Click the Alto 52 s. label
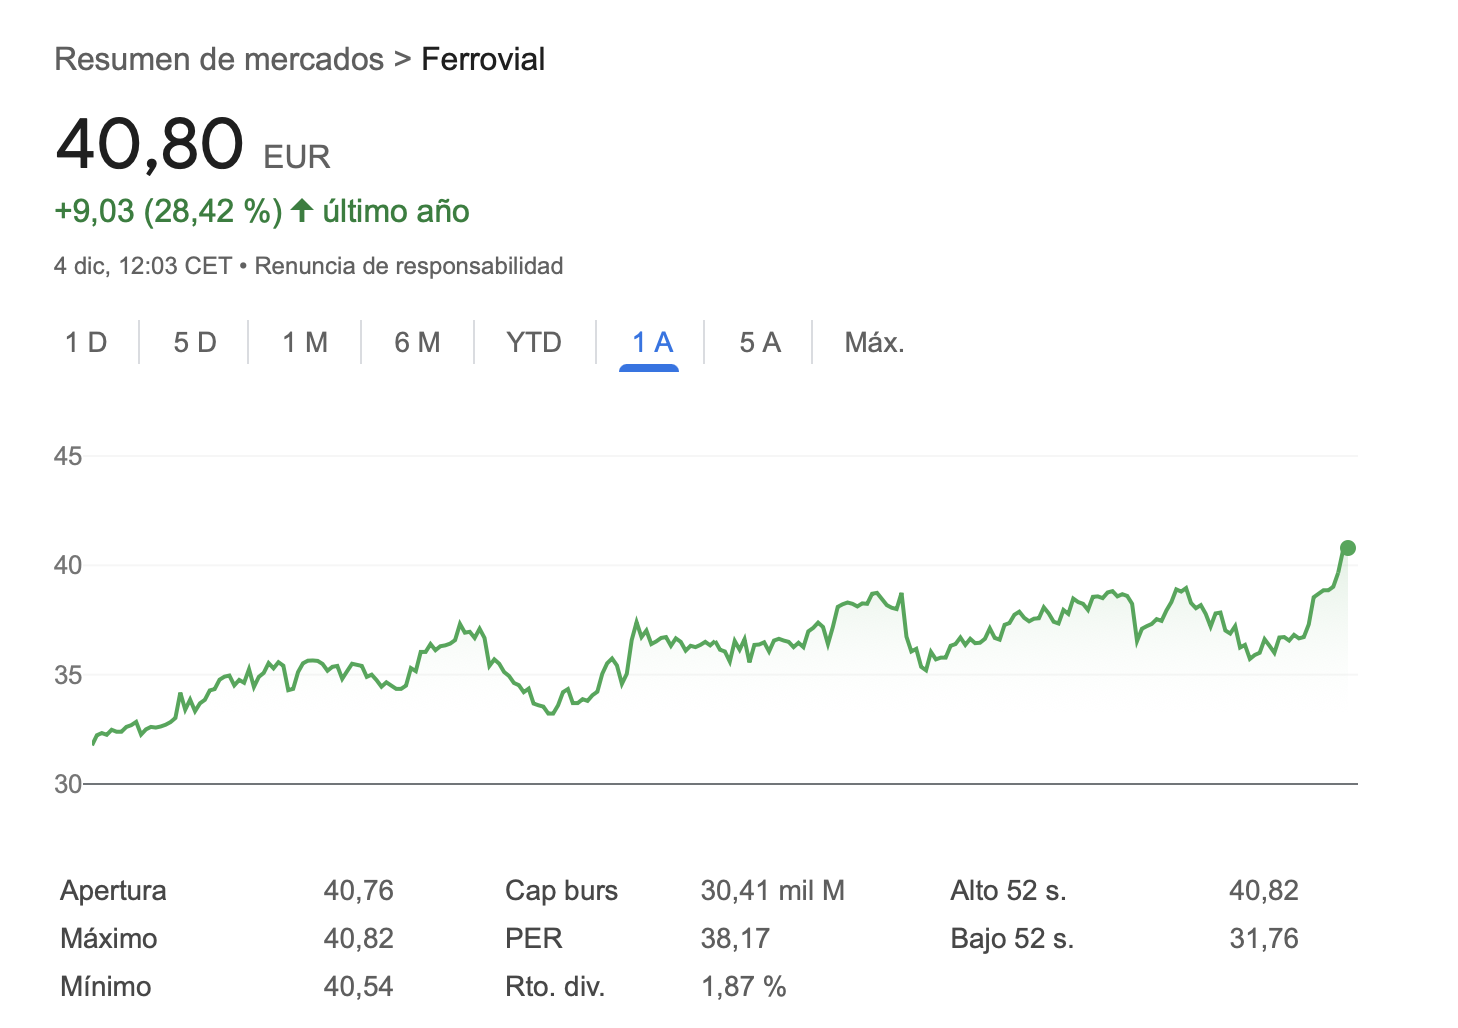Viewport: 1458px width, 1028px height. (x=1009, y=891)
